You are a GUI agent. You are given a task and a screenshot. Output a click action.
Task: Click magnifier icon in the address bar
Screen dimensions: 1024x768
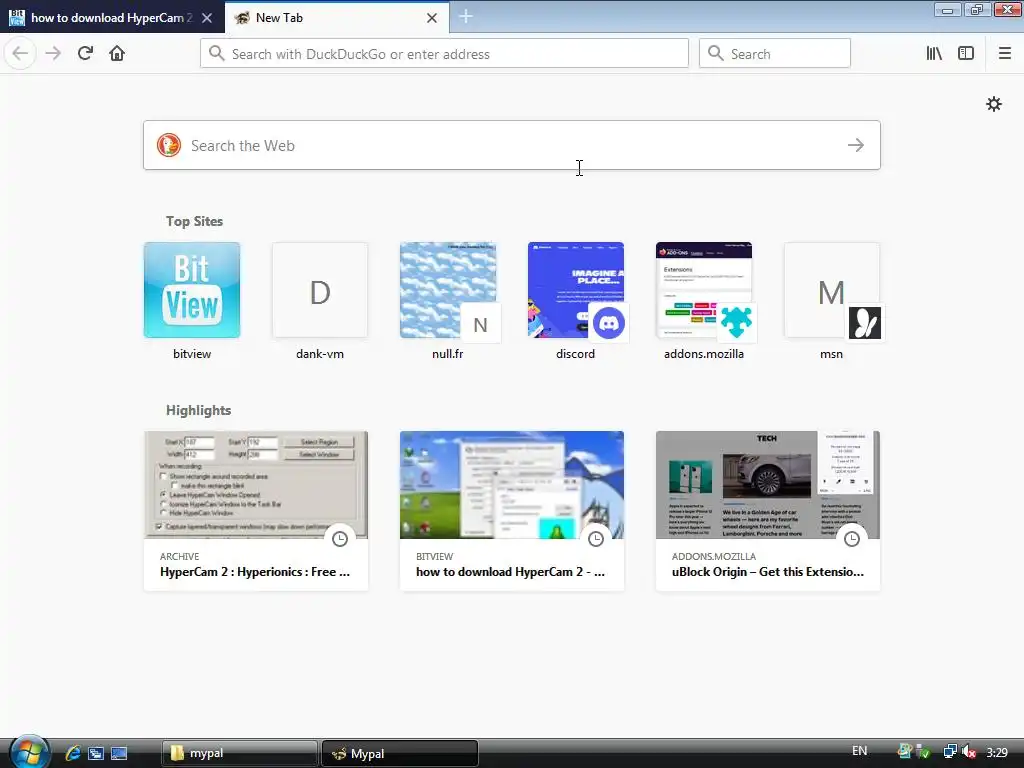point(216,54)
